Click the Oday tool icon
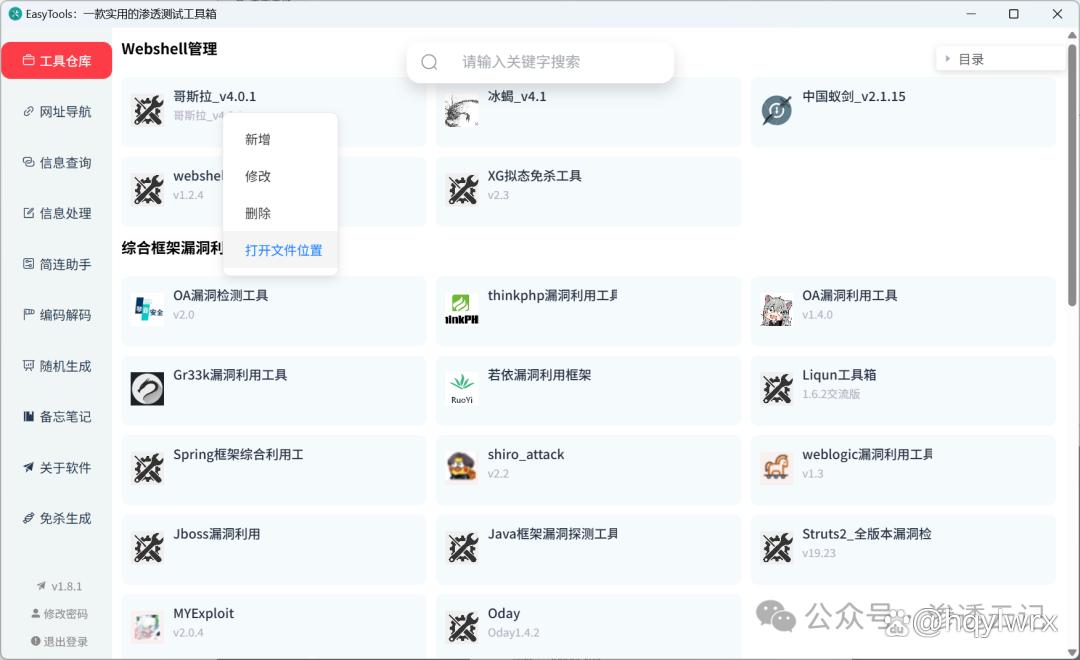The image size is (1080, 660). pyautogui.click(x=462, y=627)
